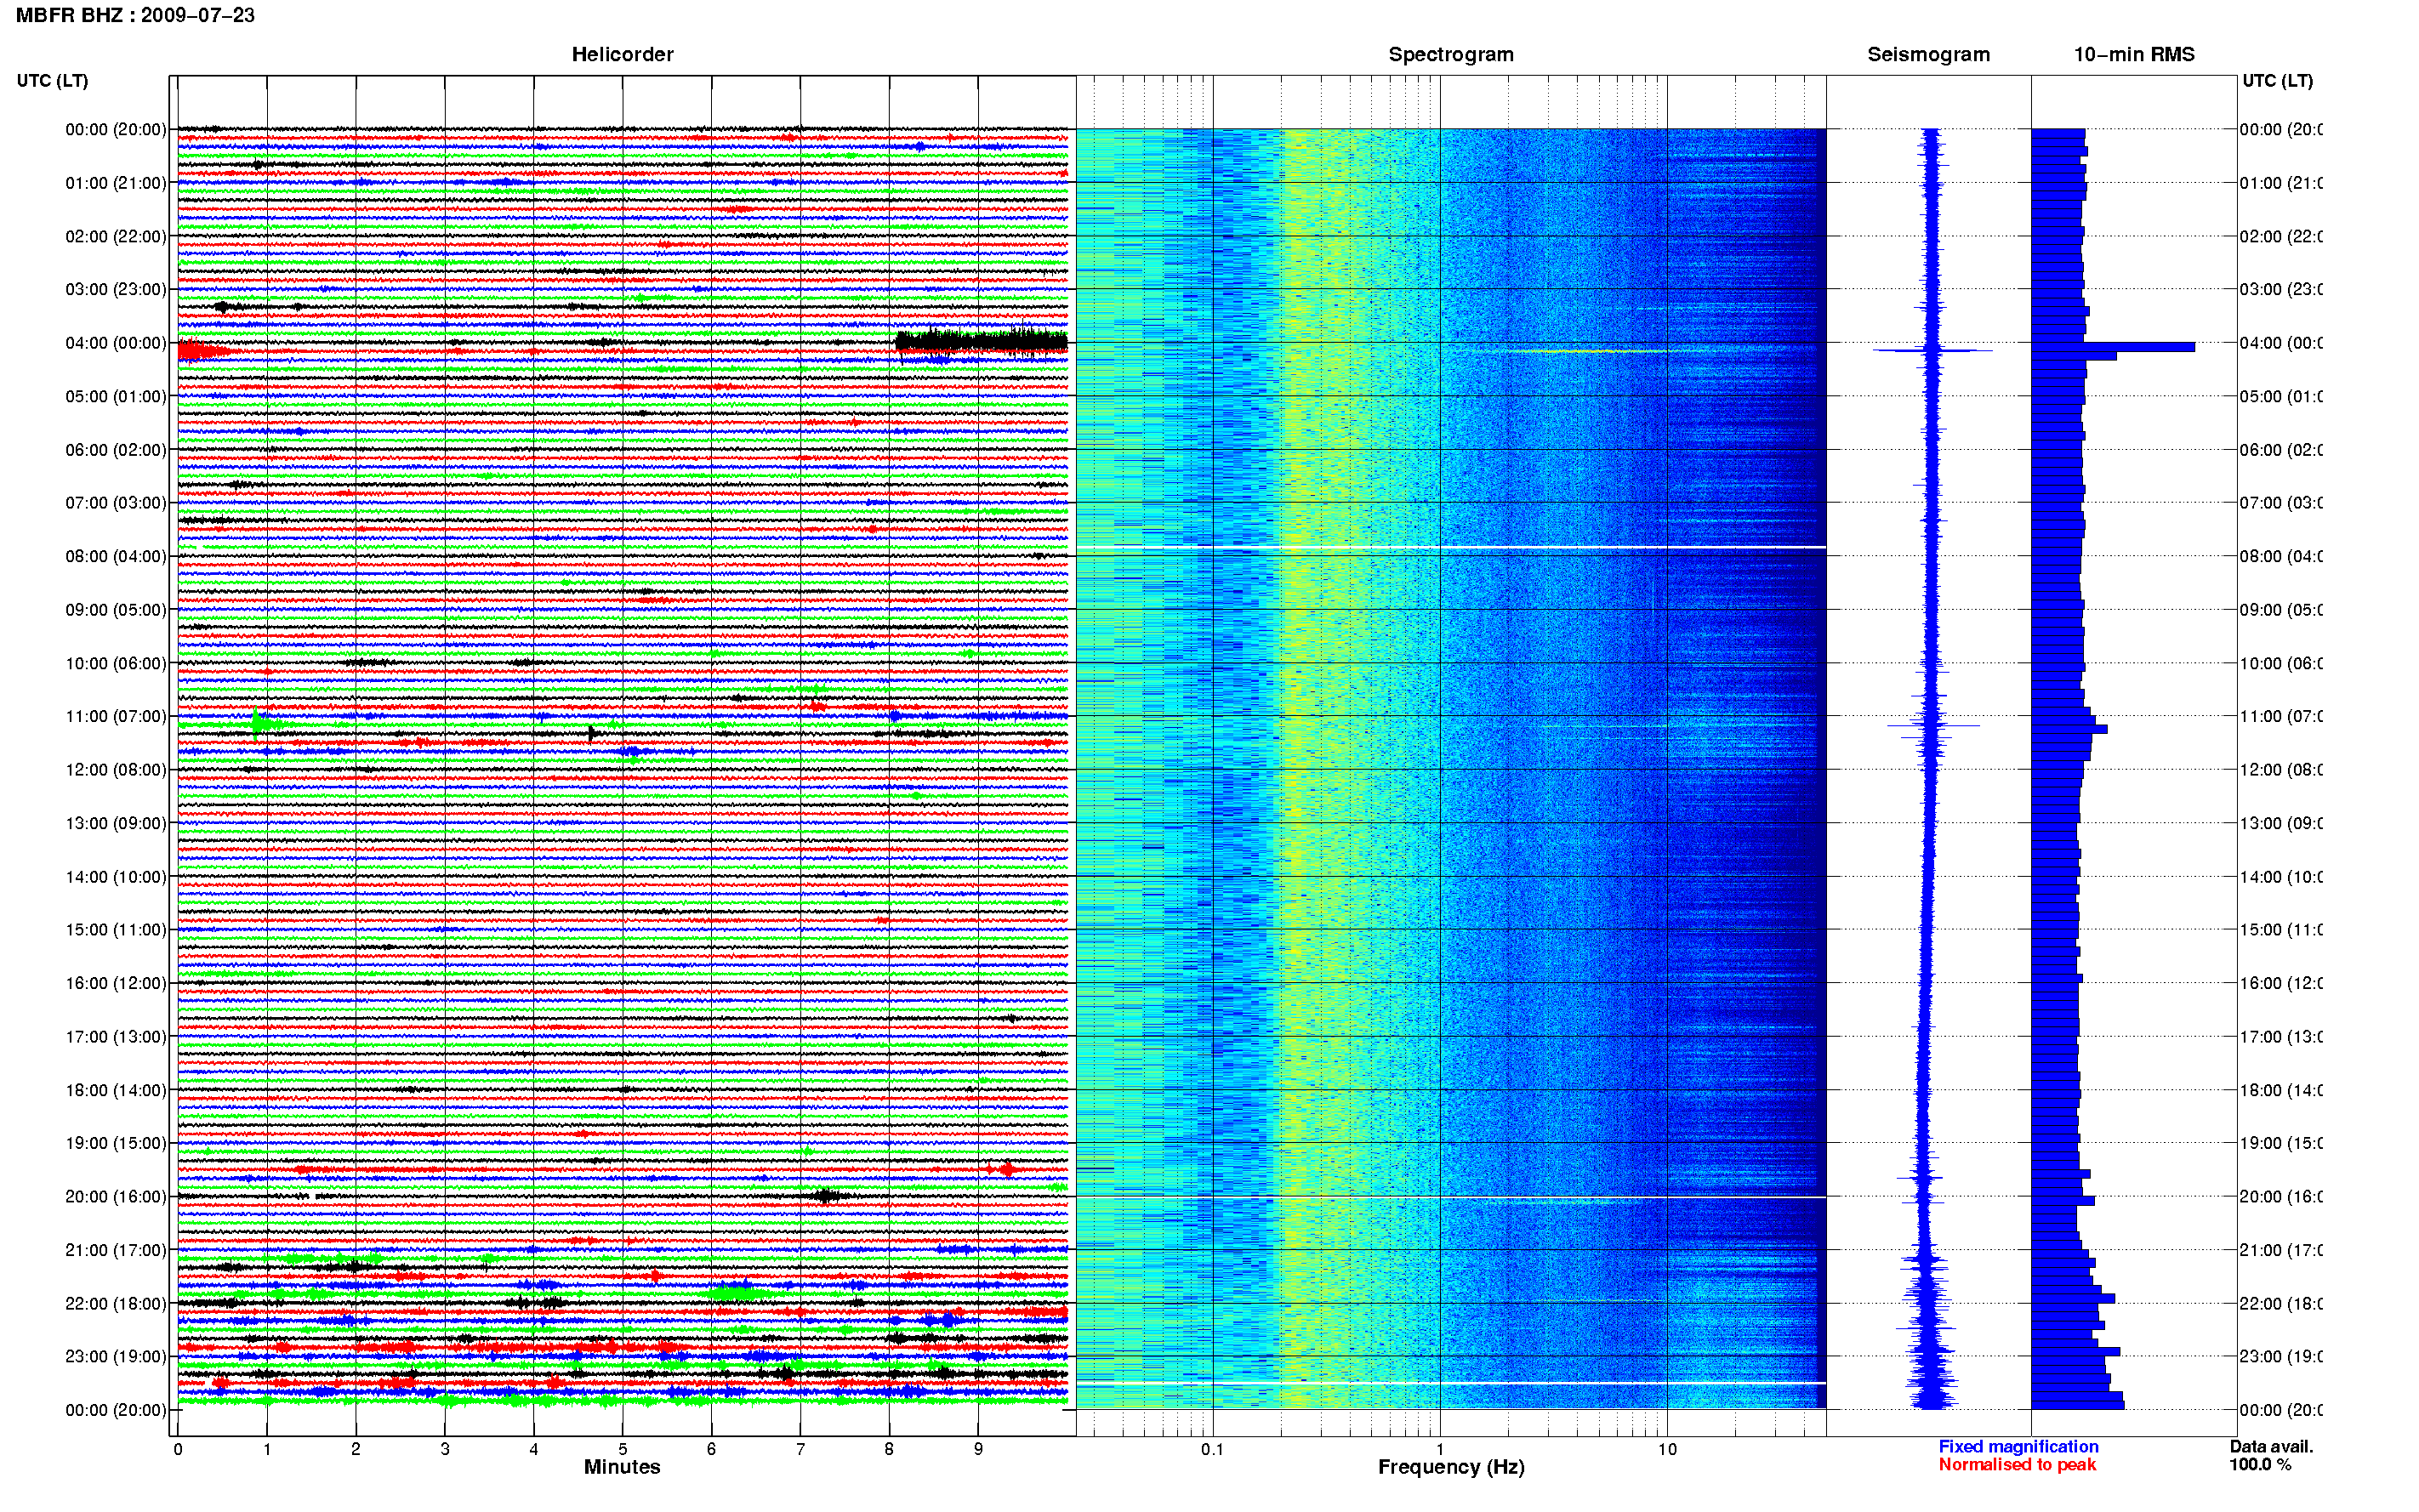The image size is (2419, 1512).
Task: Click the Minutes axis tick label "0"
Action: pyautogui.click(x=178, y=1449)
